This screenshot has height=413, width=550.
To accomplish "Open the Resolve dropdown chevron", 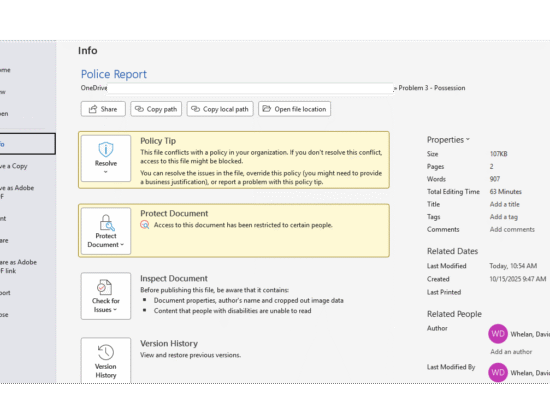I will [x=106, y=172].
